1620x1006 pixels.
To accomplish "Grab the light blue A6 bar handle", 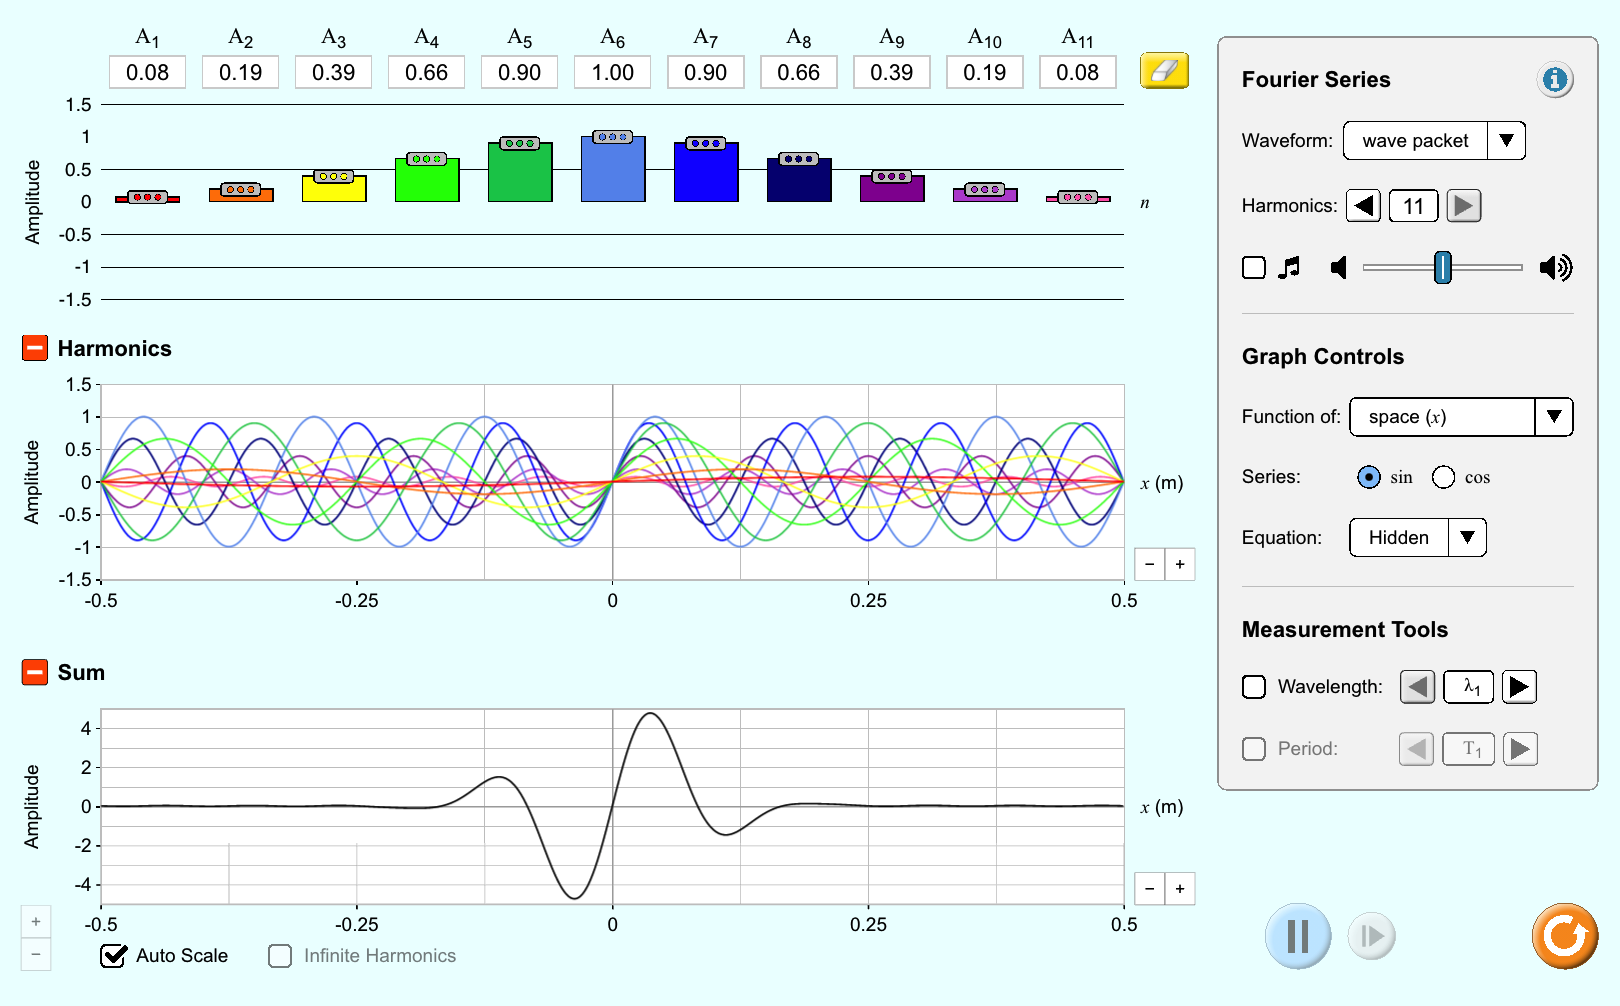I will pos(612,137).
